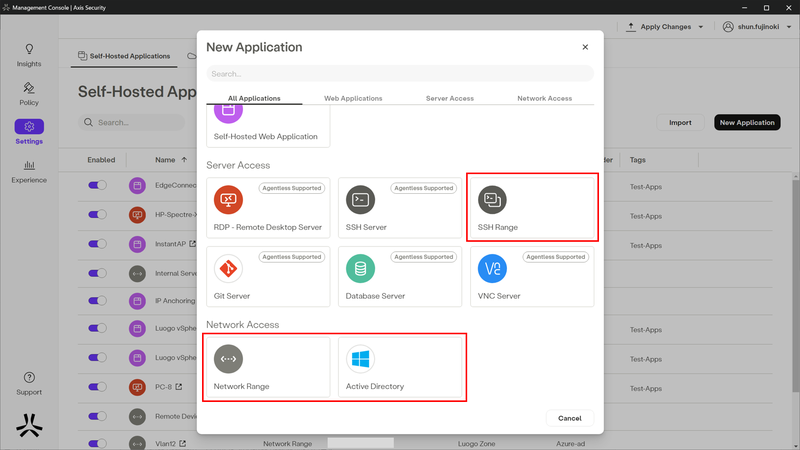Choose the SSH Server application icon

(x=360, y=199)
